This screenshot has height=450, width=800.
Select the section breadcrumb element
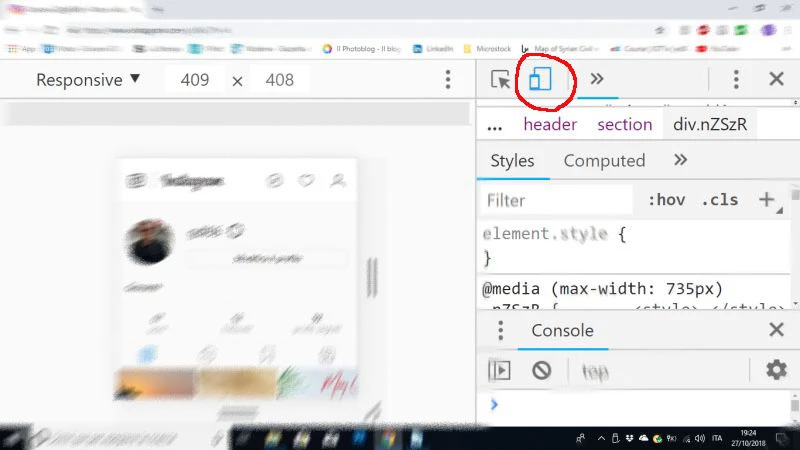tap(624, 124)
